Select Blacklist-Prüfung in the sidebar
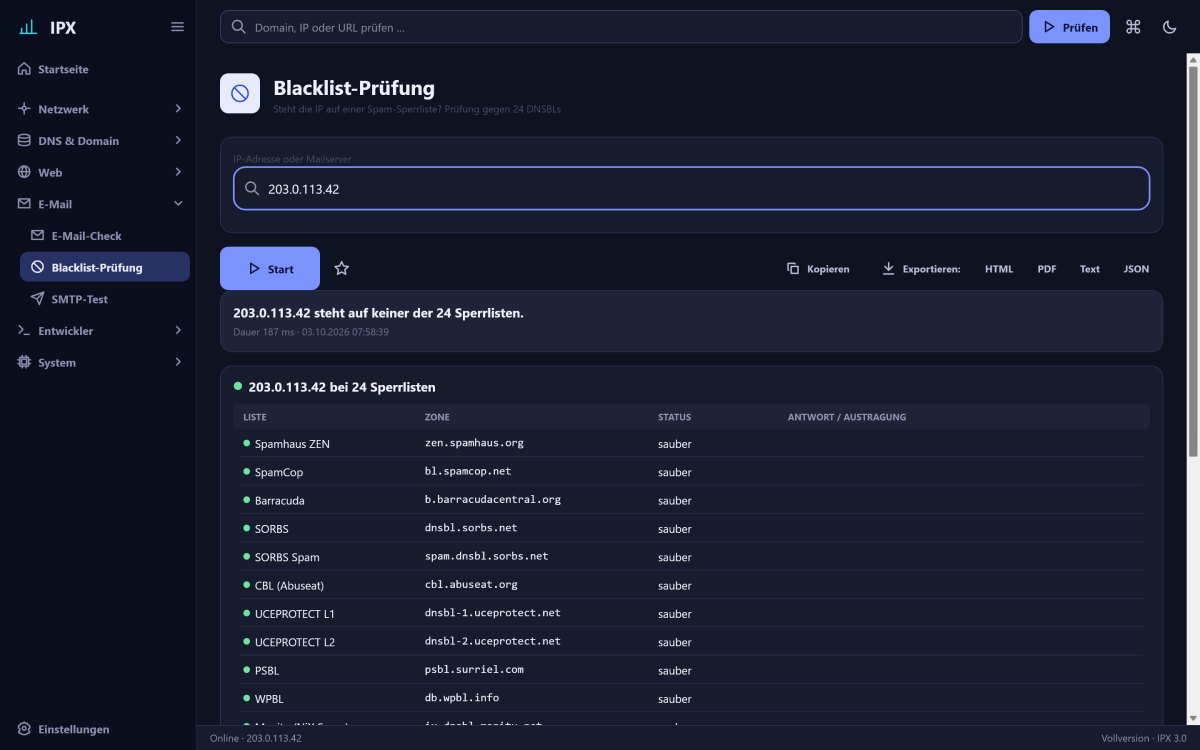 105,267
